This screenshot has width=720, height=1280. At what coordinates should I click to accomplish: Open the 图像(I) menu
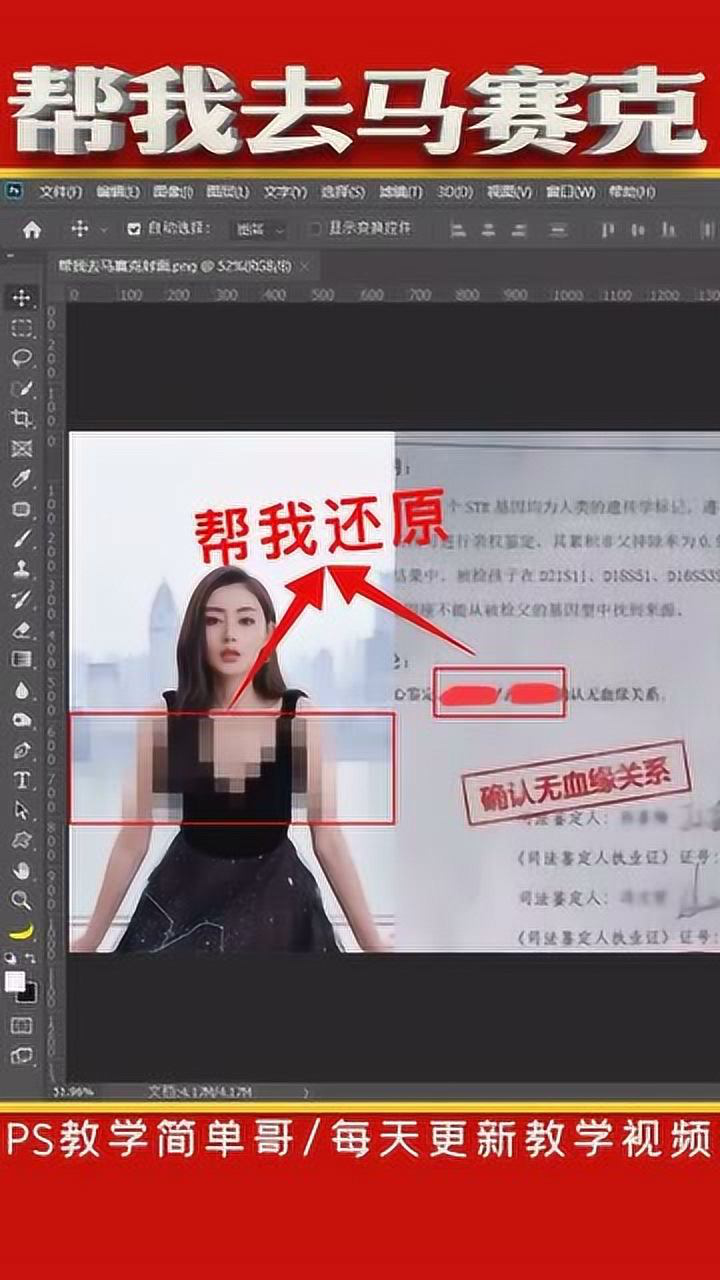click(173, 191)
